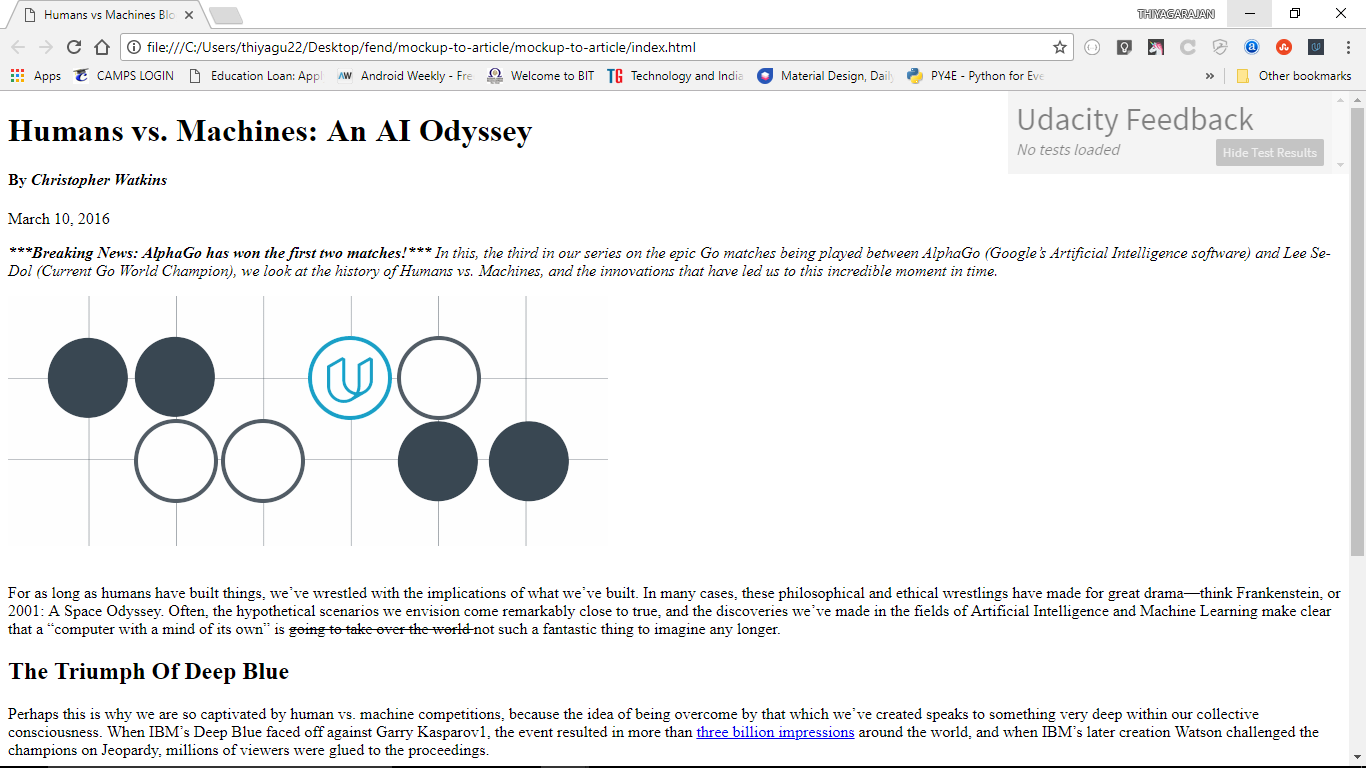Click the lightbulb extension icon

click(1123, 47)
